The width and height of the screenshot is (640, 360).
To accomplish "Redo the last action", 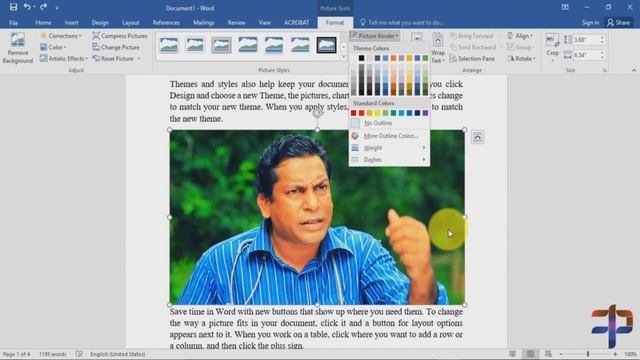I will tap(43, 7).
